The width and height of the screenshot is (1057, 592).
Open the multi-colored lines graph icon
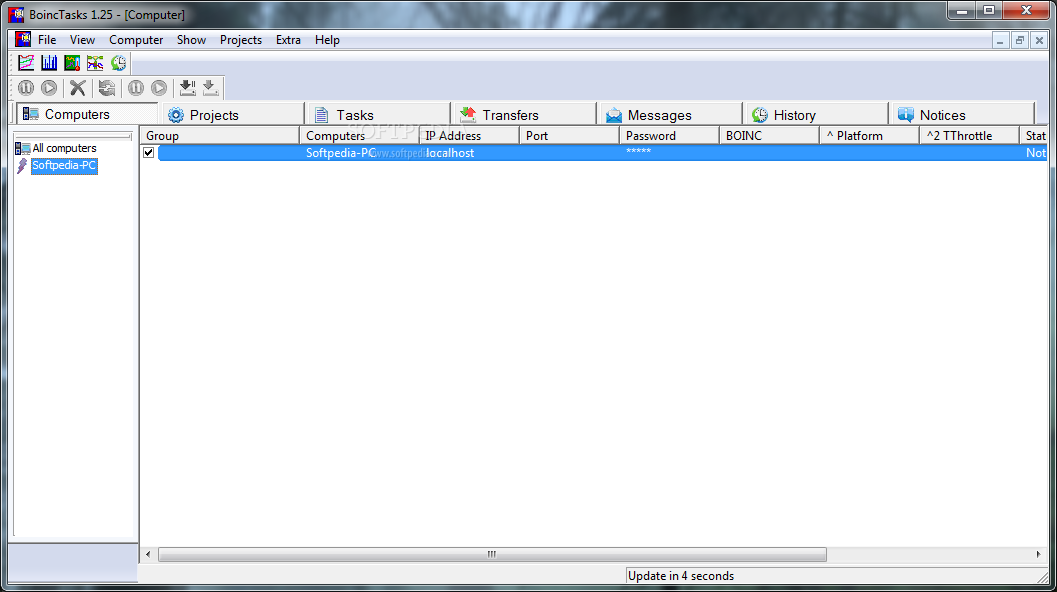coord(95,63)
